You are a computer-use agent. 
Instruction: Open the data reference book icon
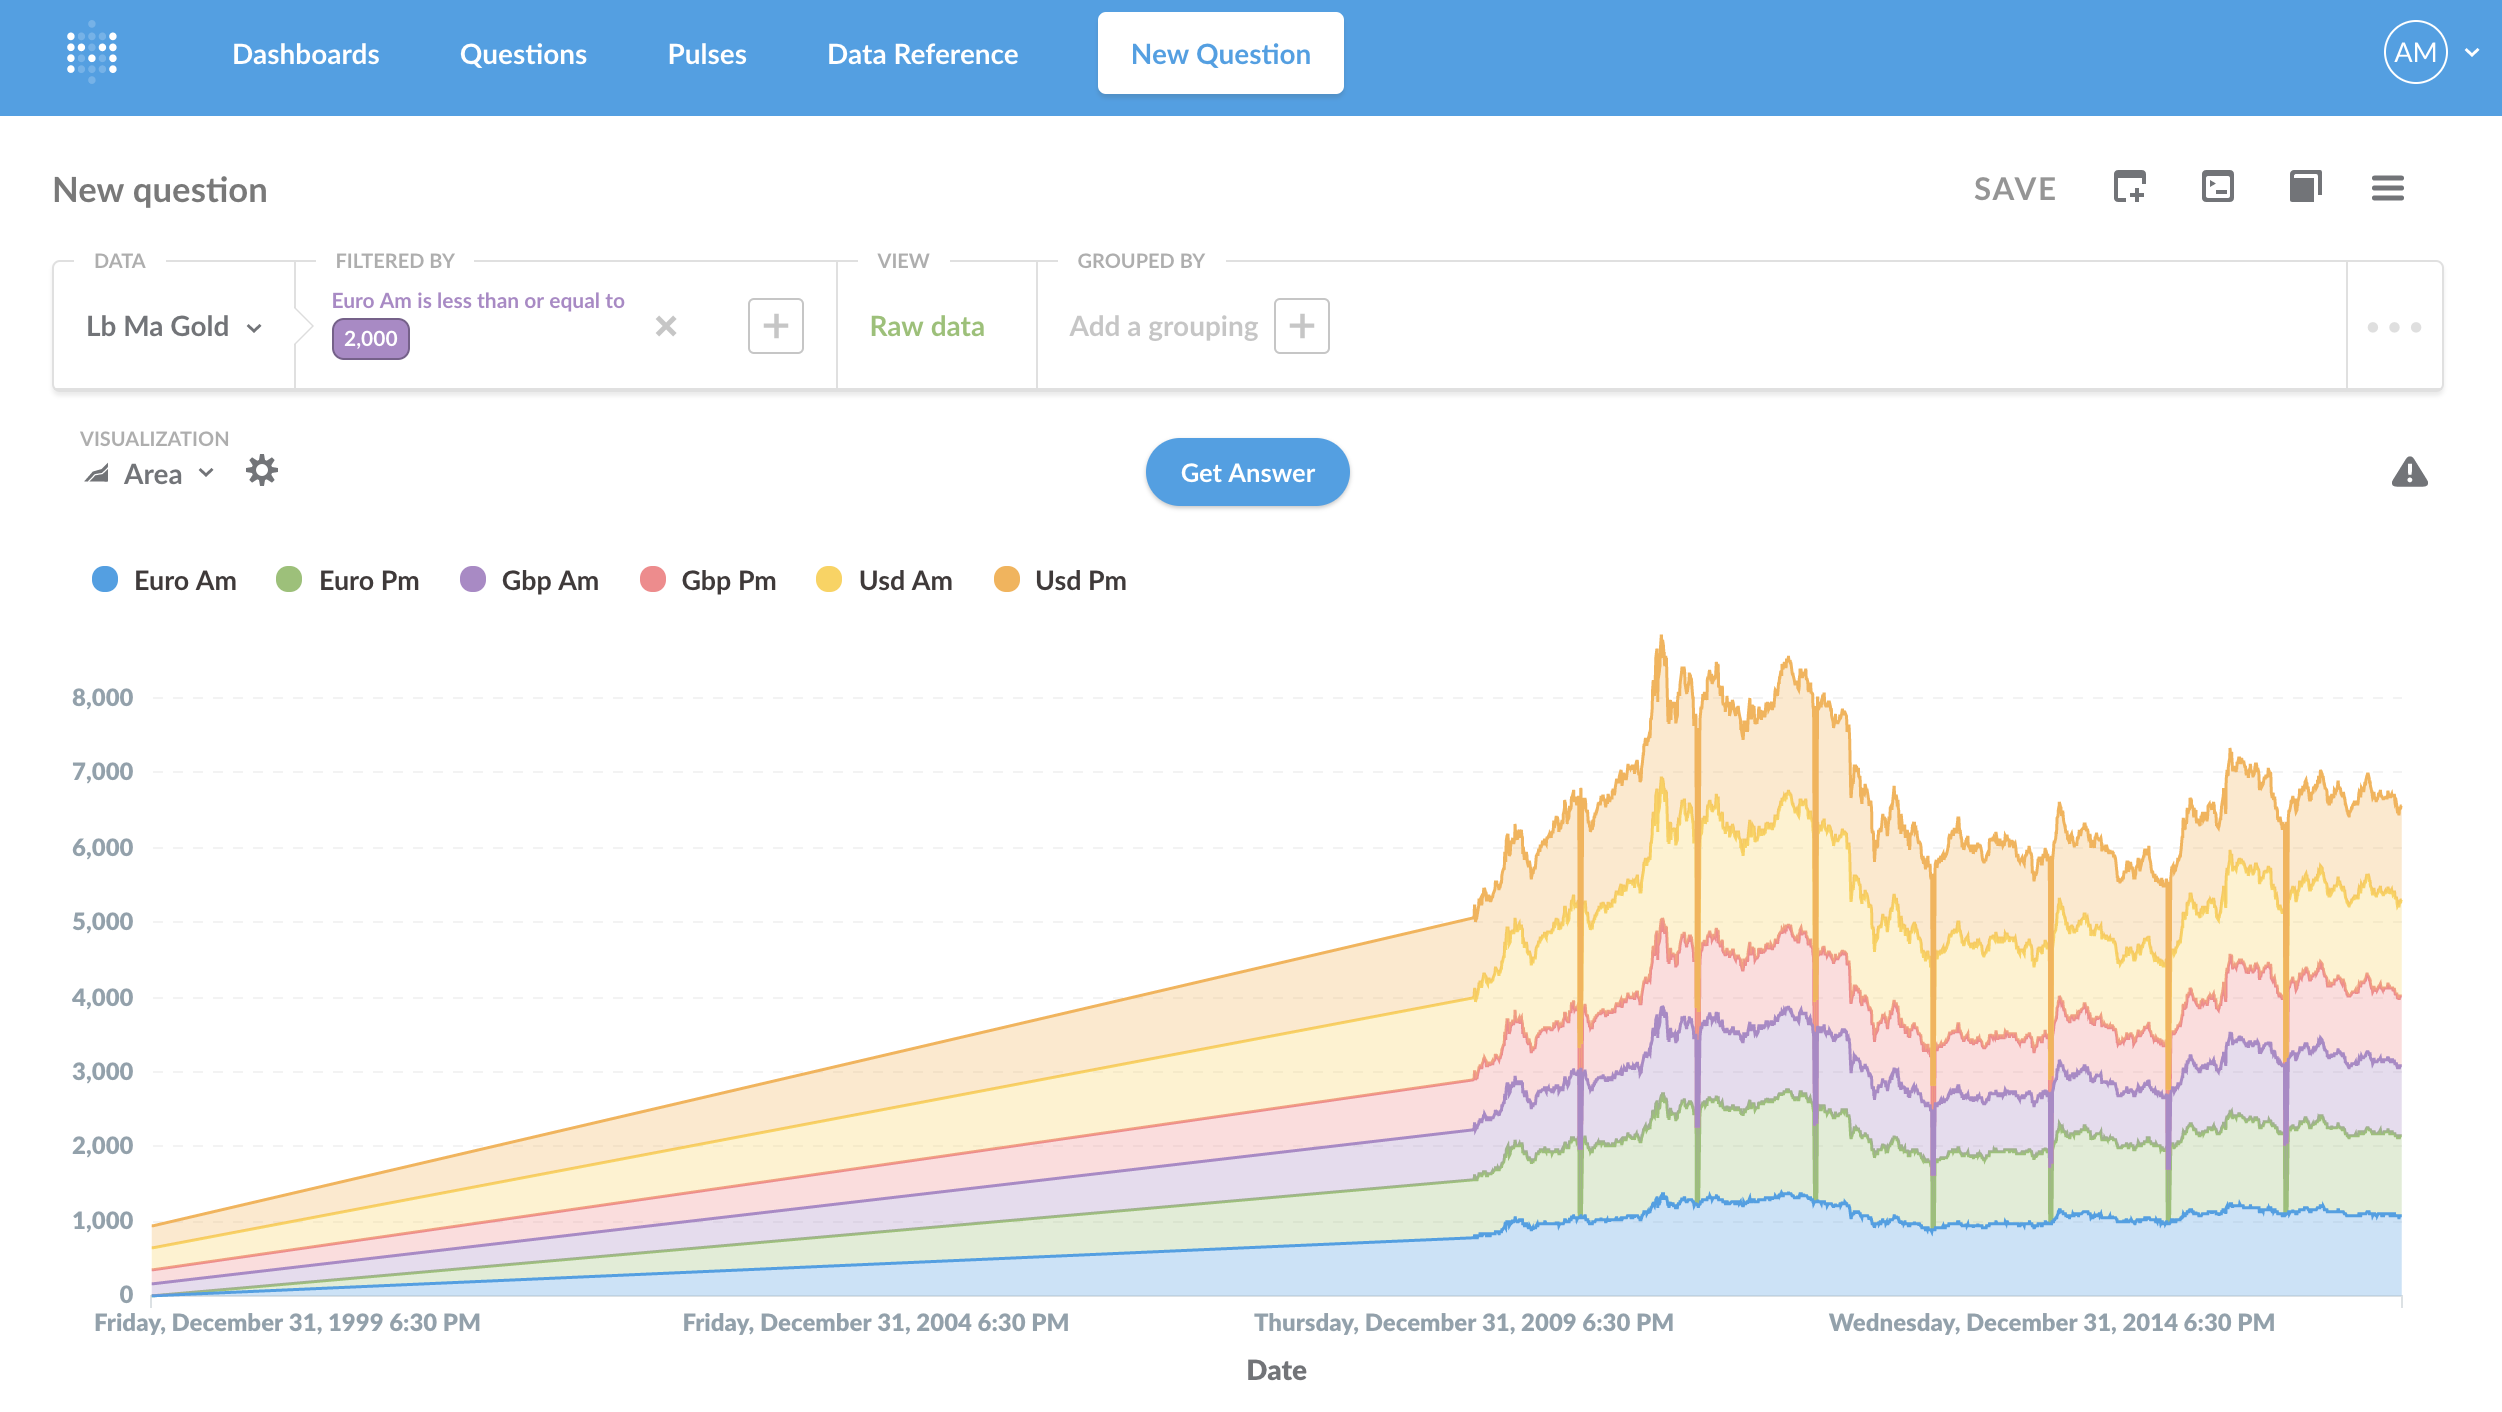pos(2305,187)
